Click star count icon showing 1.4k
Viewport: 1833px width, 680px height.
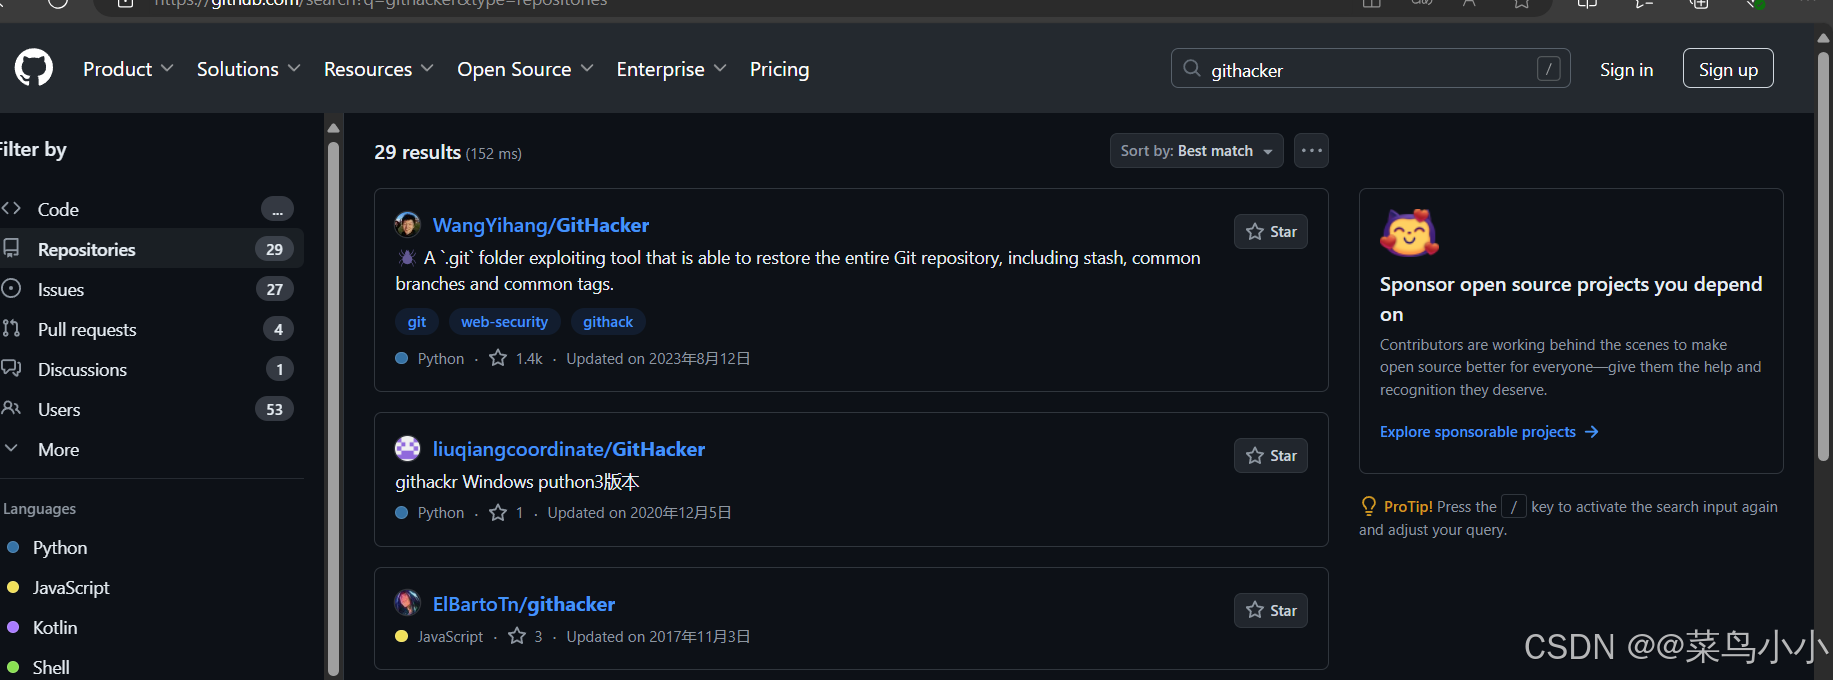pos(498,358)
